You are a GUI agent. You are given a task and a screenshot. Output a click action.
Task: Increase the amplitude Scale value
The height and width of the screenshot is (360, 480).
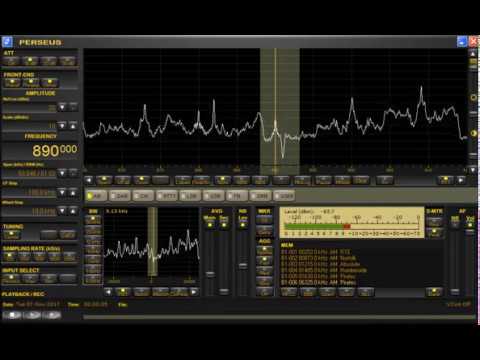(73, 126)
